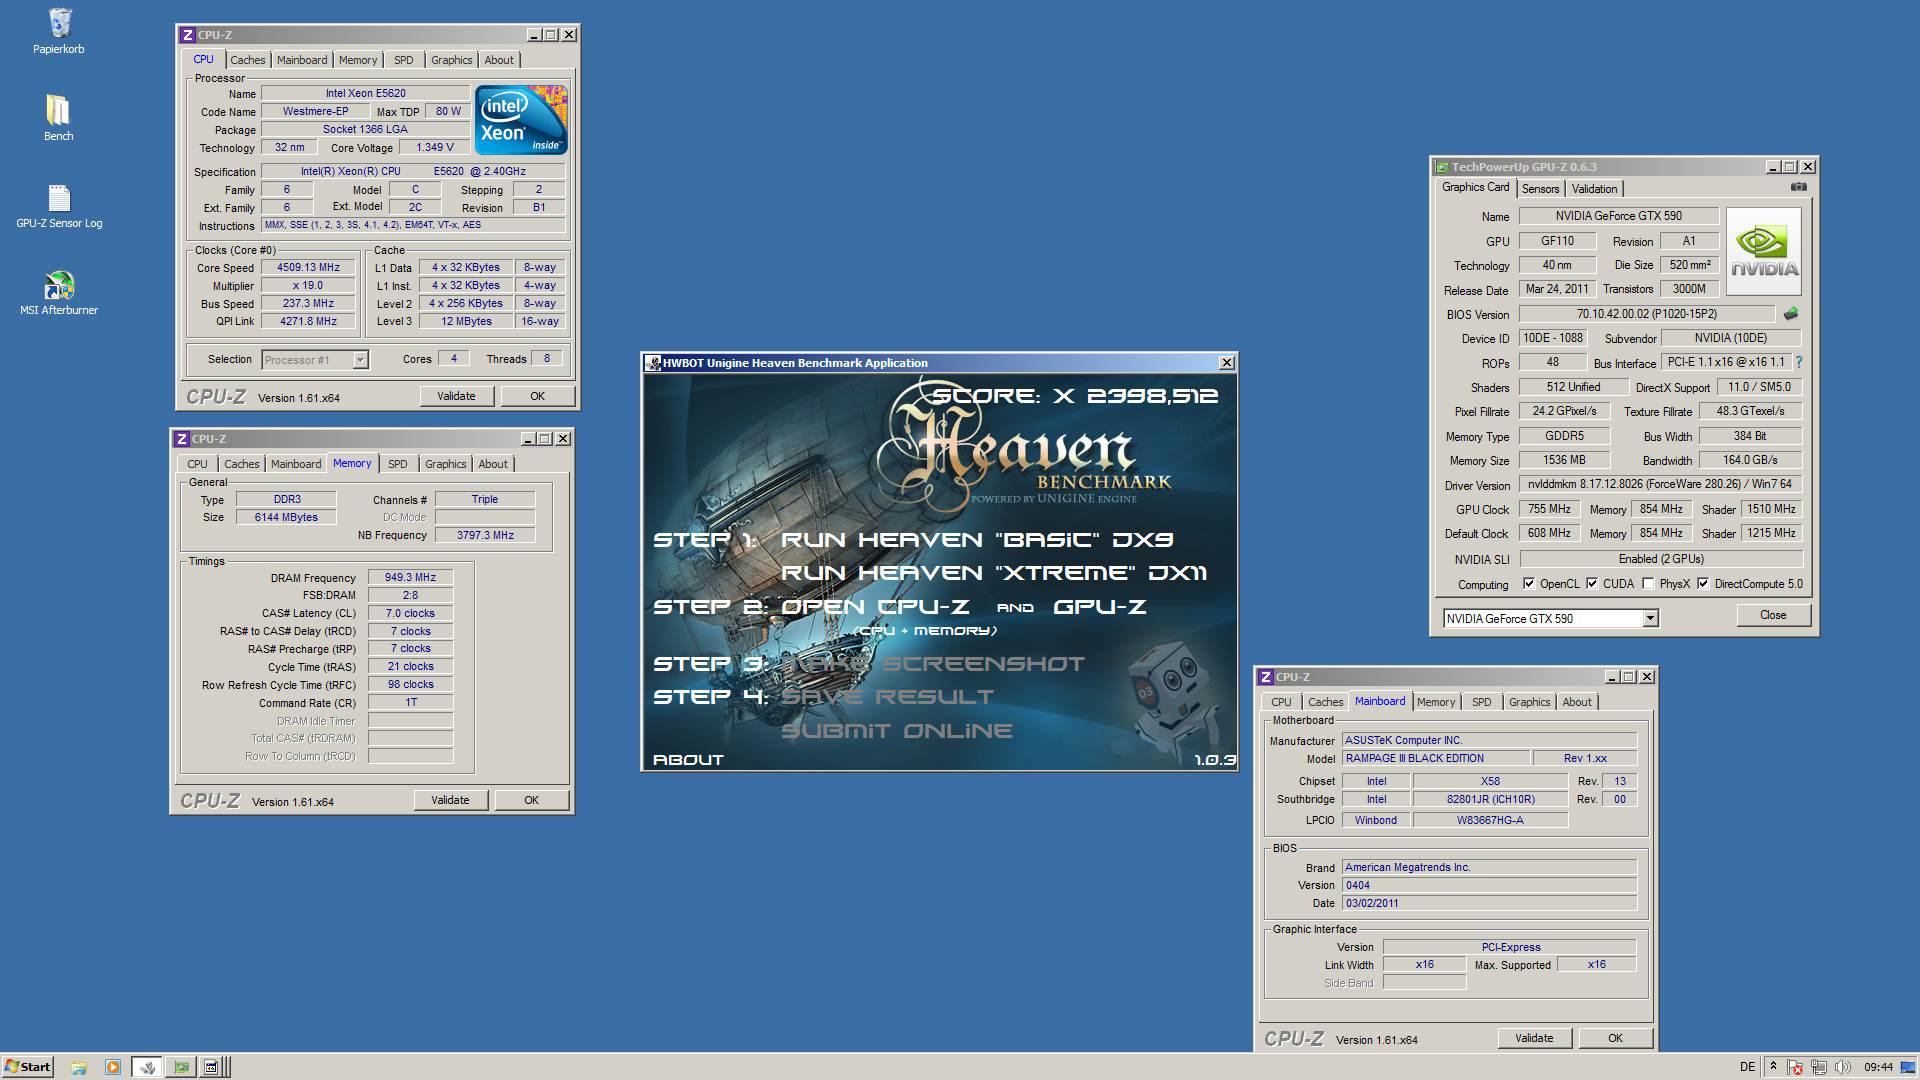Viewport: 1920px width, 1080px height.
Task: Open CPU tab in CPU-Z Mainboard window
Action: tap(1281, 702)
